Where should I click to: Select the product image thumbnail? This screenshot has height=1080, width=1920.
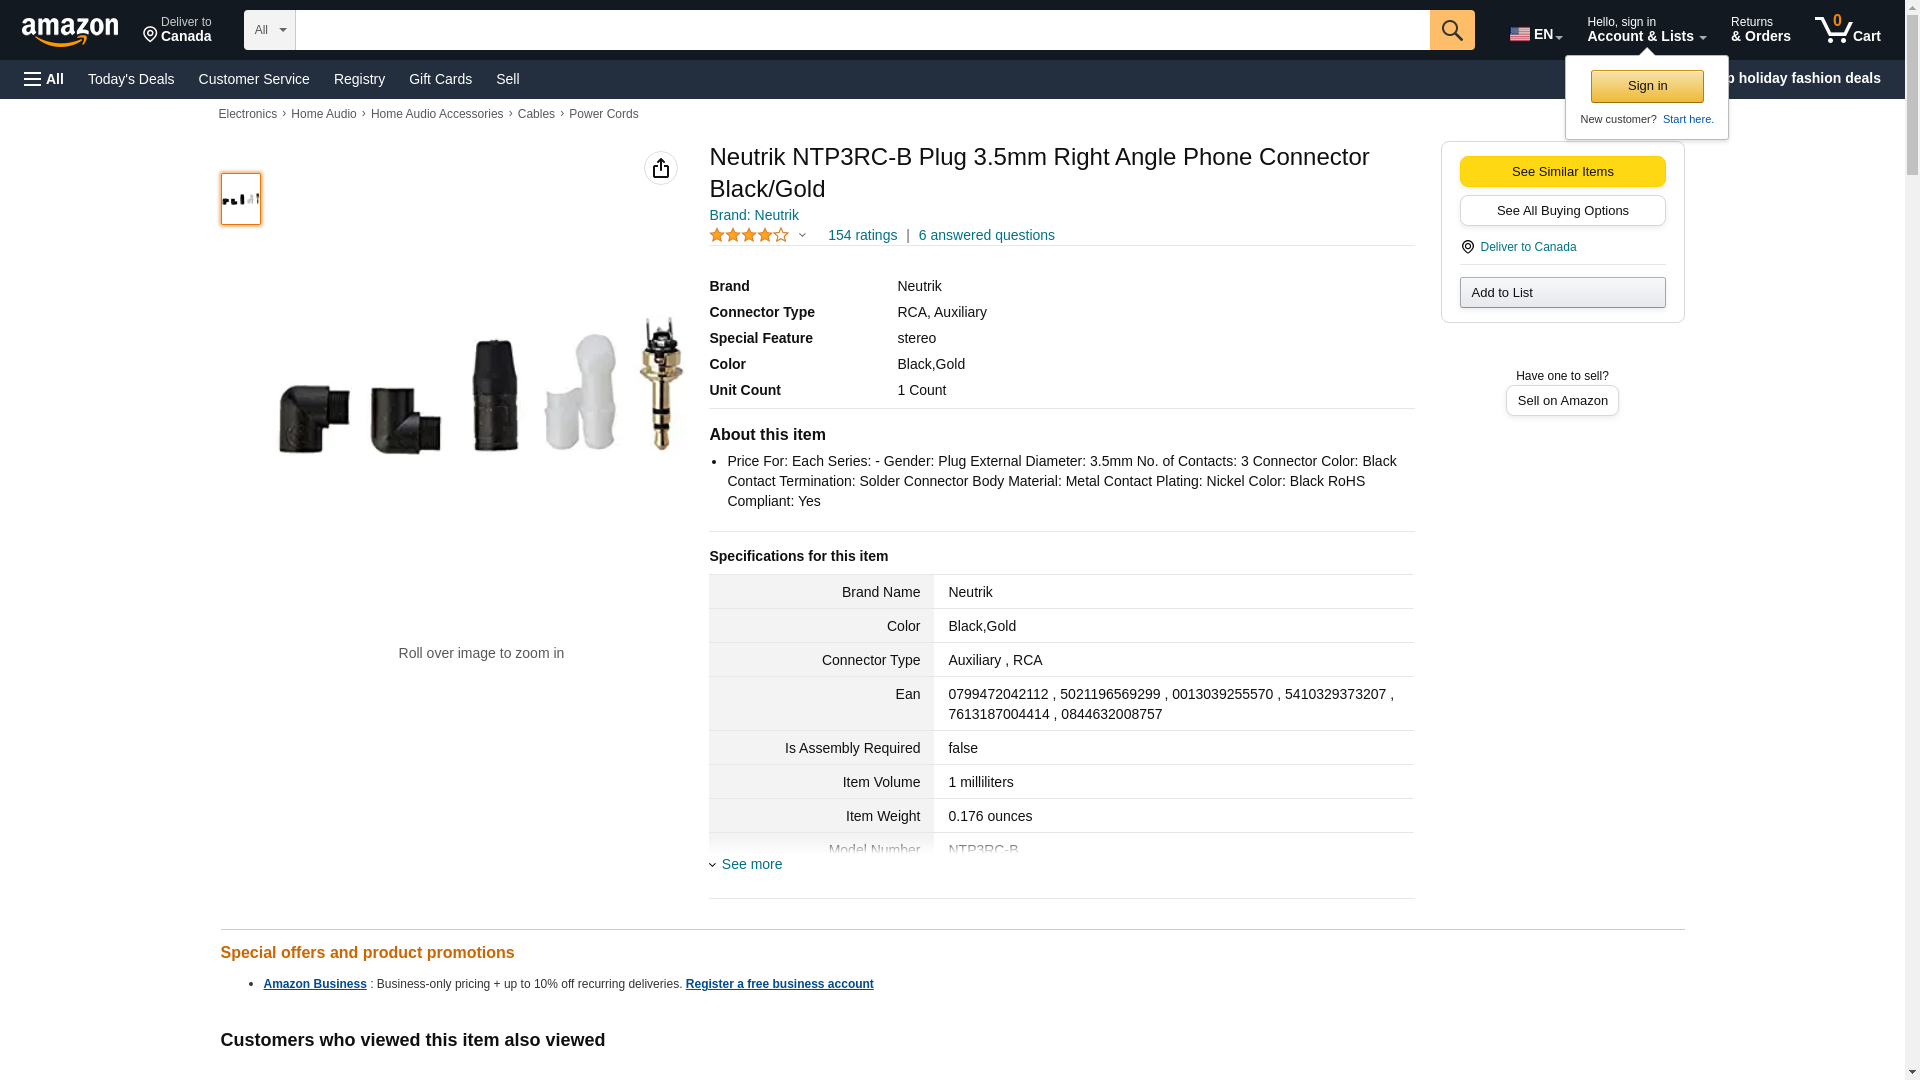click(240, 198)
